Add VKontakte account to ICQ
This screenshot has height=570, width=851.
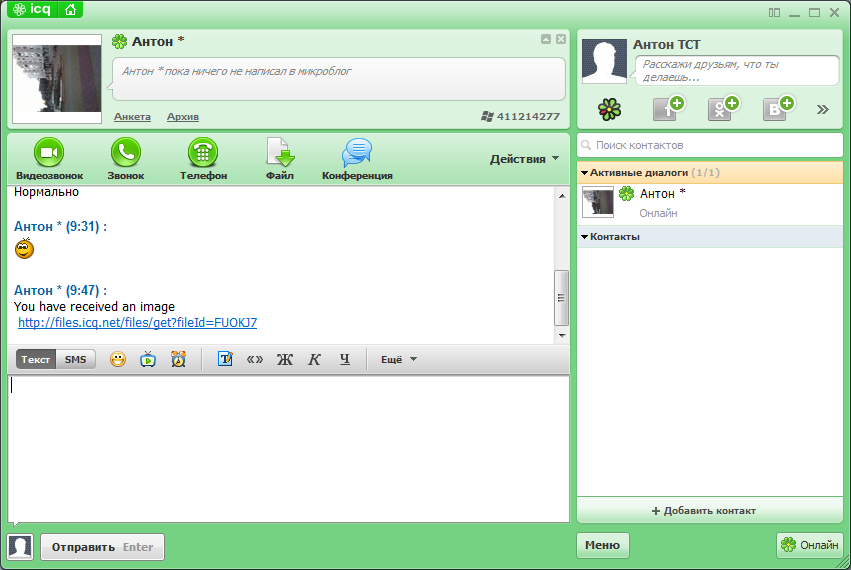(777, 109)
